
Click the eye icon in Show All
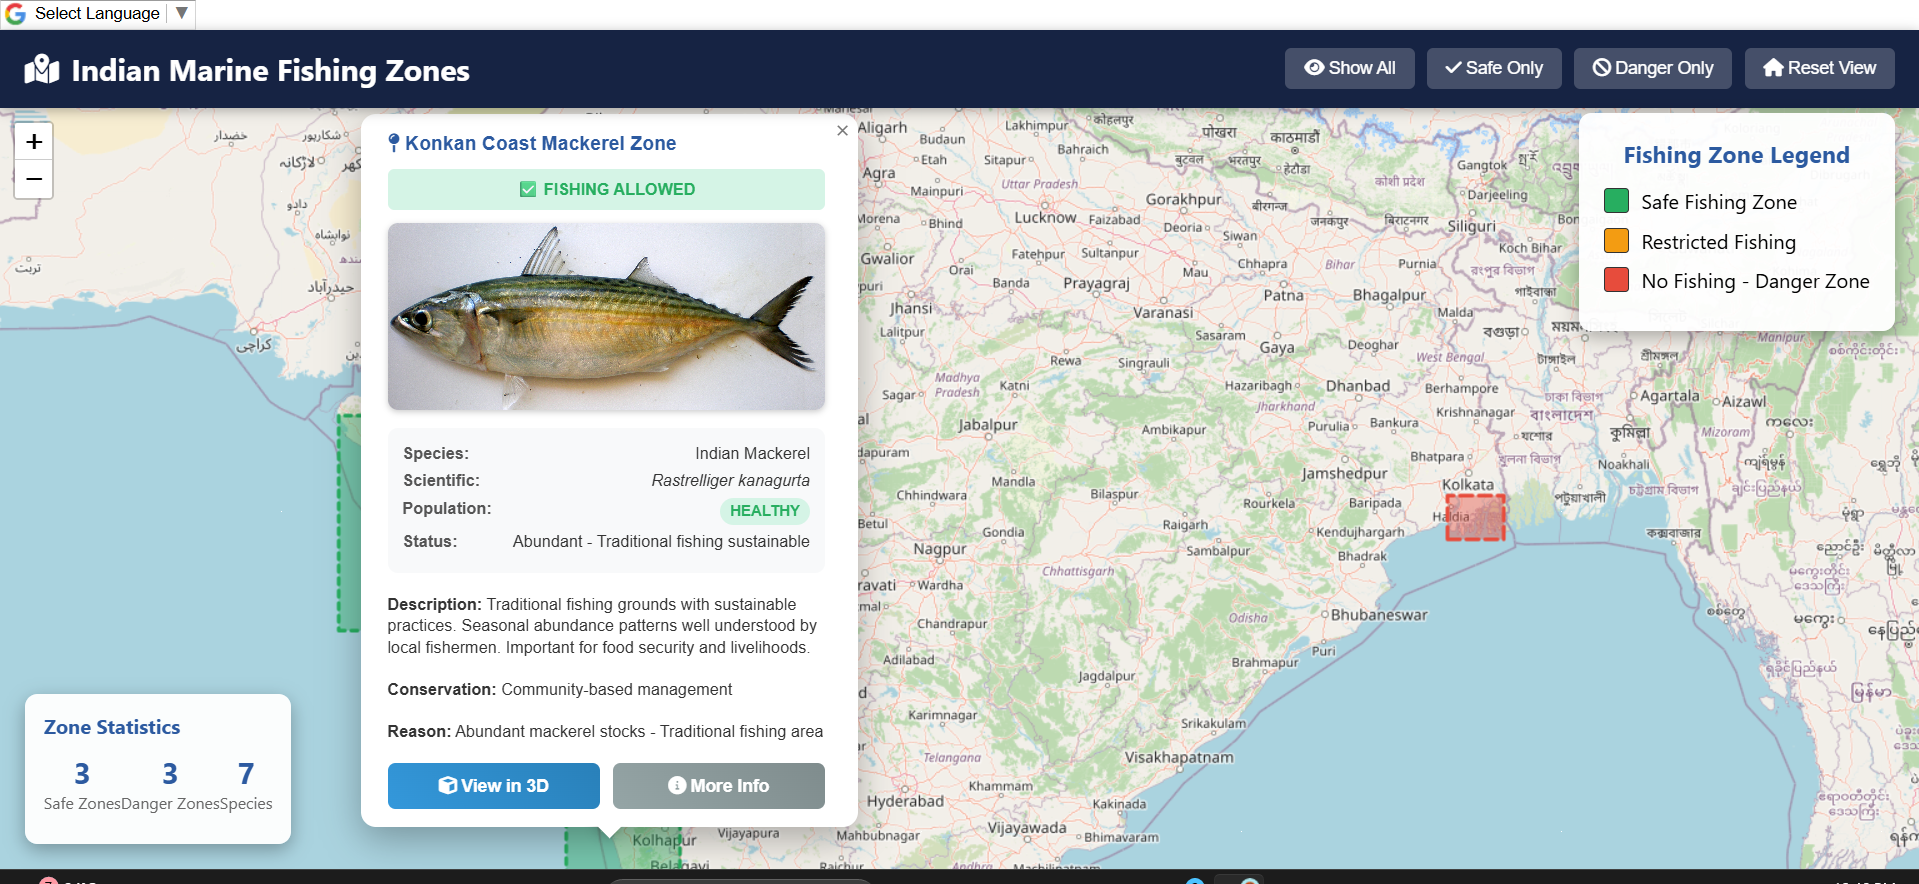point(1314,68)
